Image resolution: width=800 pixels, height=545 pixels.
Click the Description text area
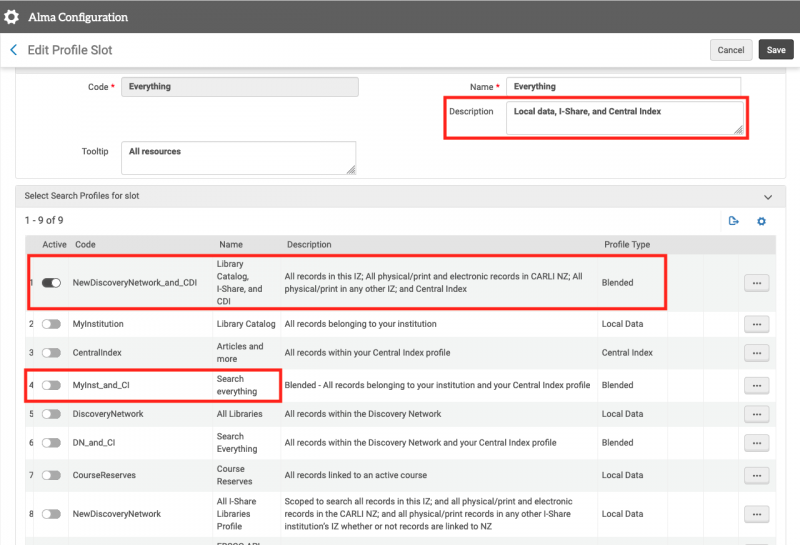625,118
